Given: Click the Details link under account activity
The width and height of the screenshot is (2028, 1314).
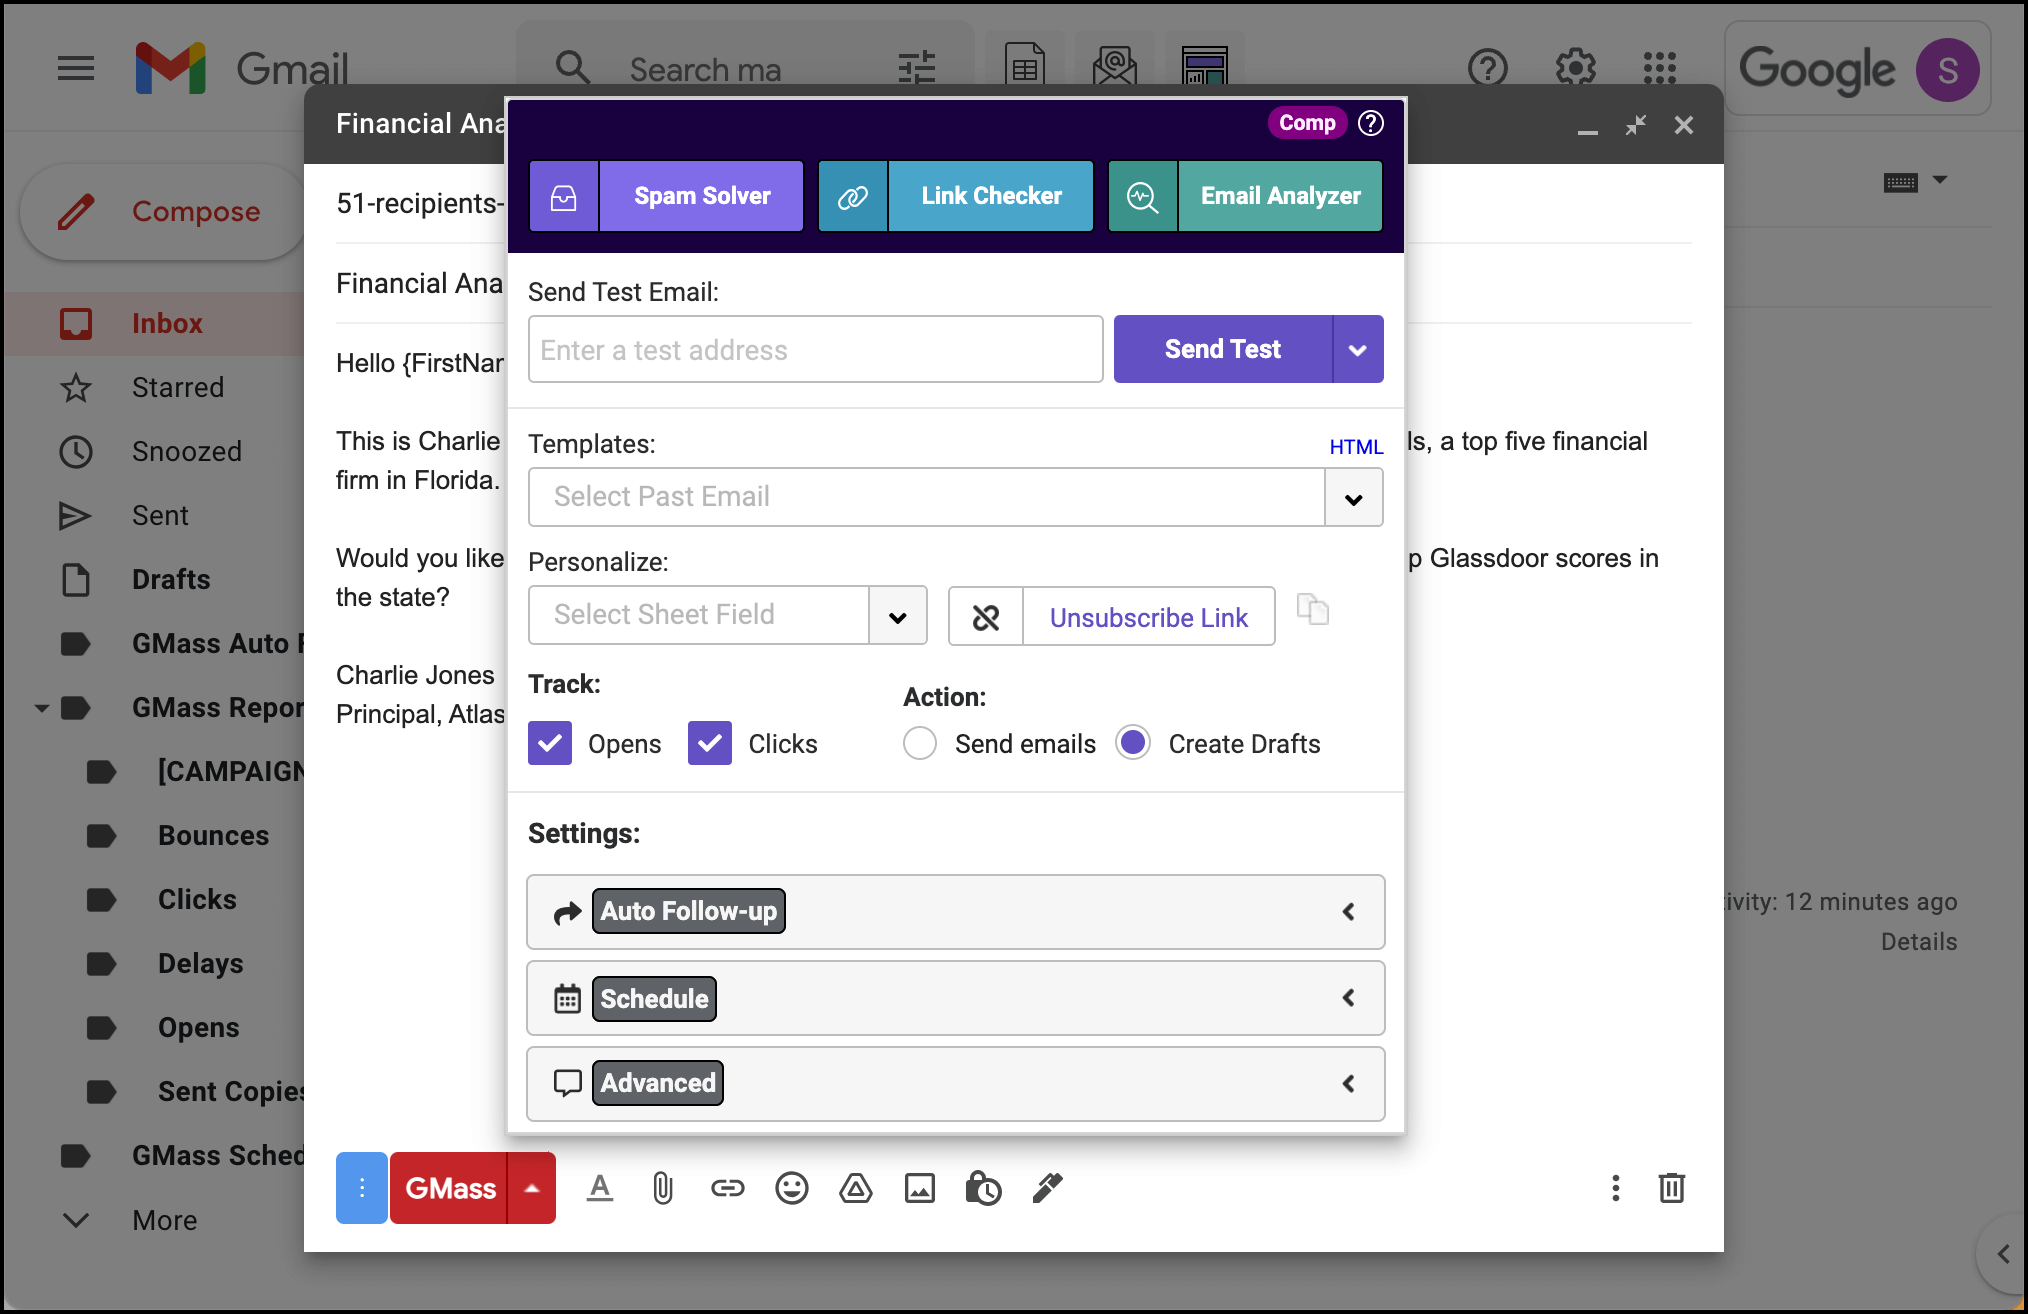Looking at the screenshot, I should click(x=1919, y=942).
